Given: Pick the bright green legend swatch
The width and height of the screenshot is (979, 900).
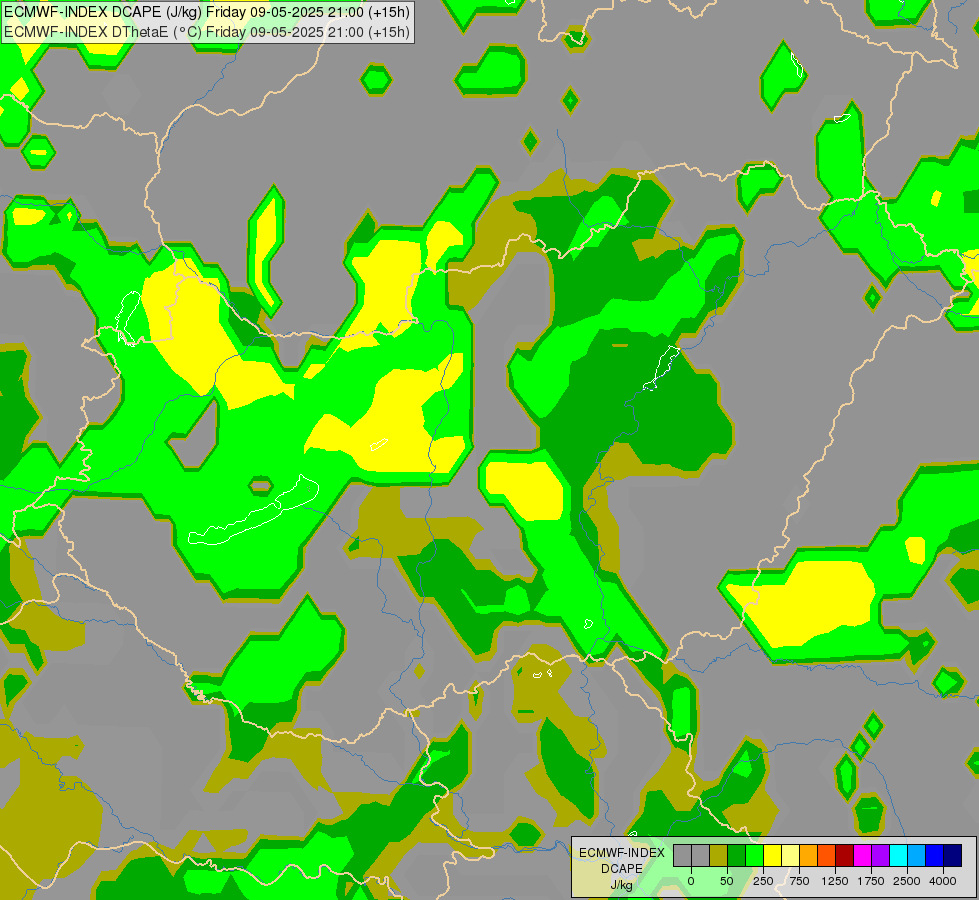Looking at the screenshot, I should coord(754,855).
